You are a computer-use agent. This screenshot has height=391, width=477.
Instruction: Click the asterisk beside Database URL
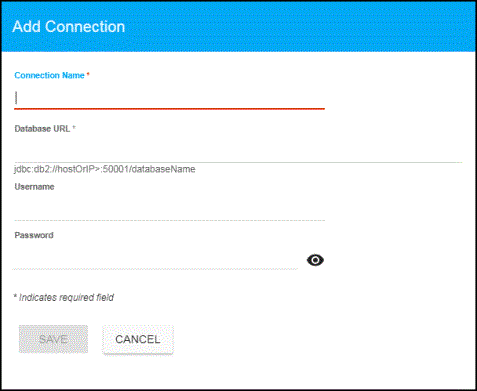click(x=74, y=127)
